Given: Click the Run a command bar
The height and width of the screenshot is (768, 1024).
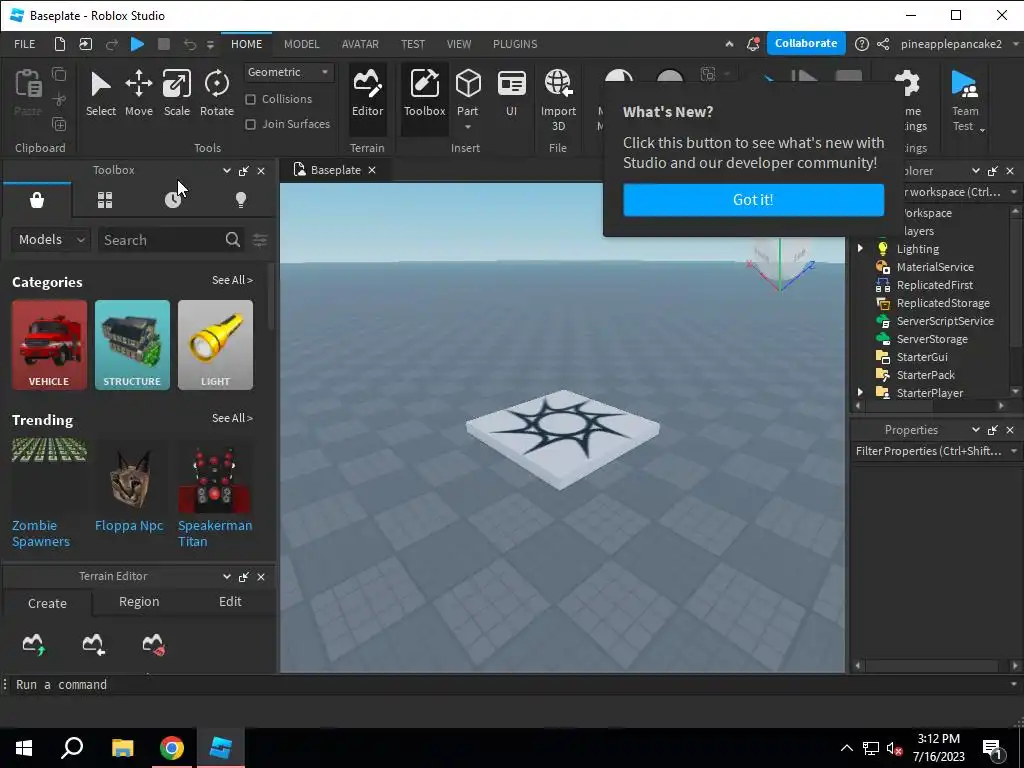Looking at the screenshot, I should 509,684.
